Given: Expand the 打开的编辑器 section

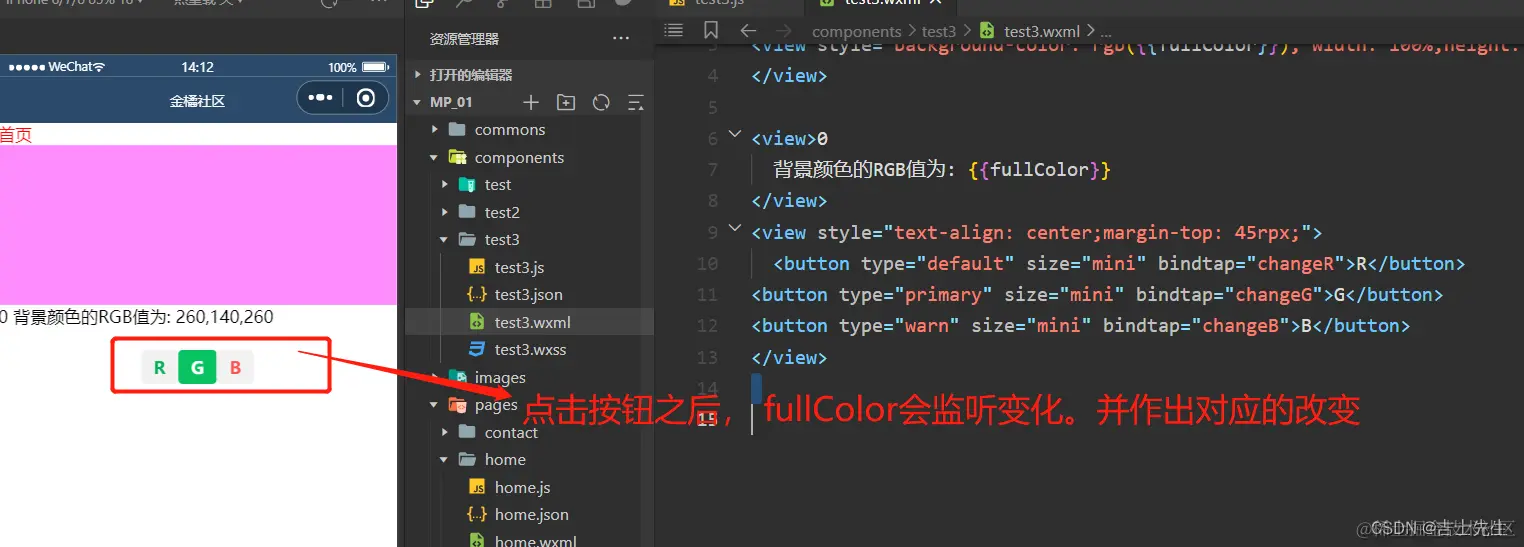Looking at the screenshot, I should click(471, 75).
